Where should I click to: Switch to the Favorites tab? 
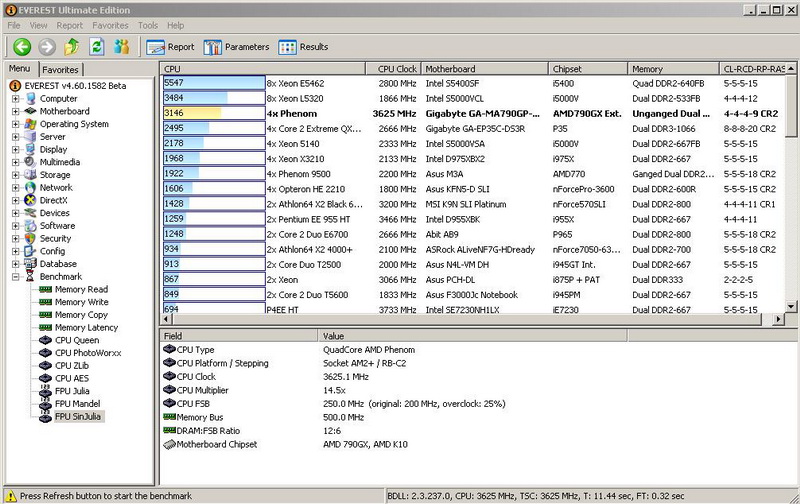pos(60,70)
